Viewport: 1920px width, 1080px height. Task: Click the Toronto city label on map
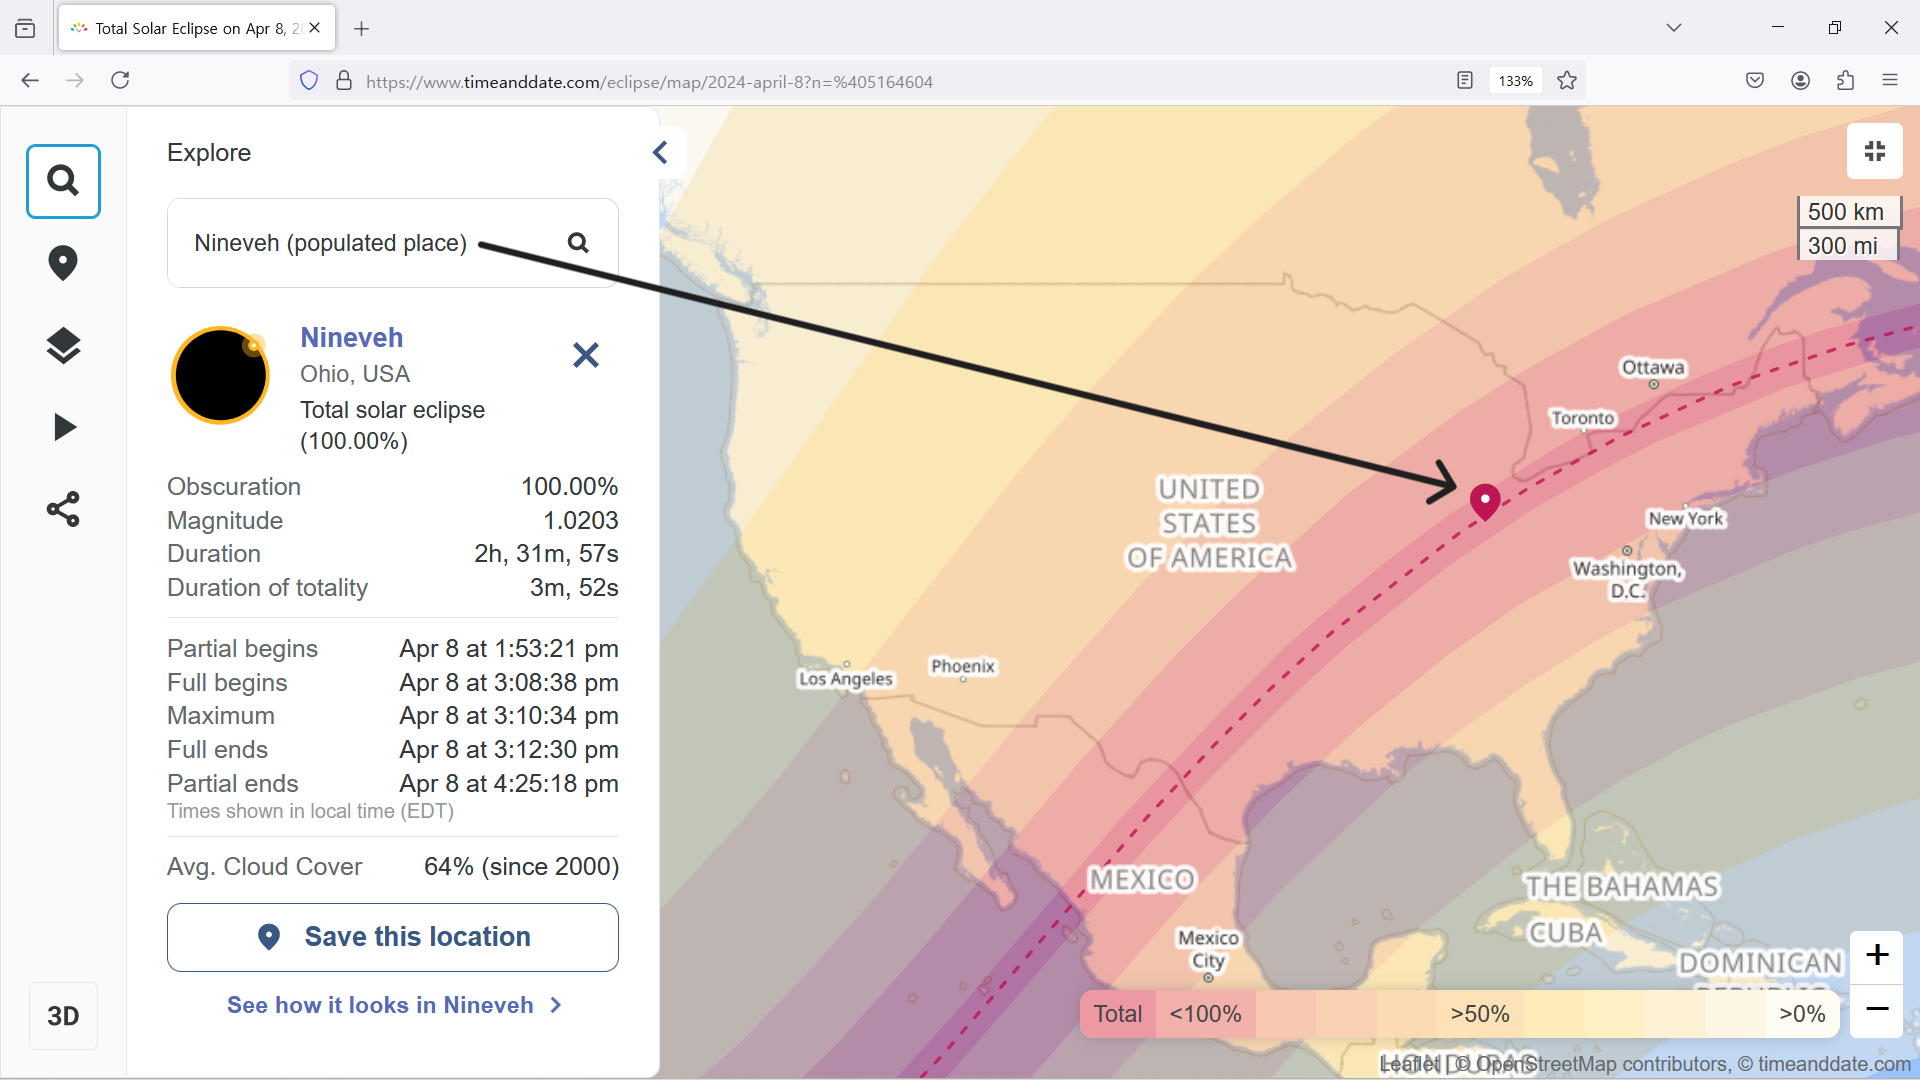click(x=1583, y=418)
